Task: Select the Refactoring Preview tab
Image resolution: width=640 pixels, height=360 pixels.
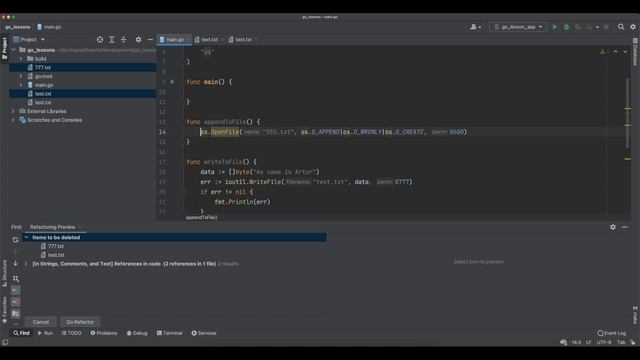Action: [53, 227]
